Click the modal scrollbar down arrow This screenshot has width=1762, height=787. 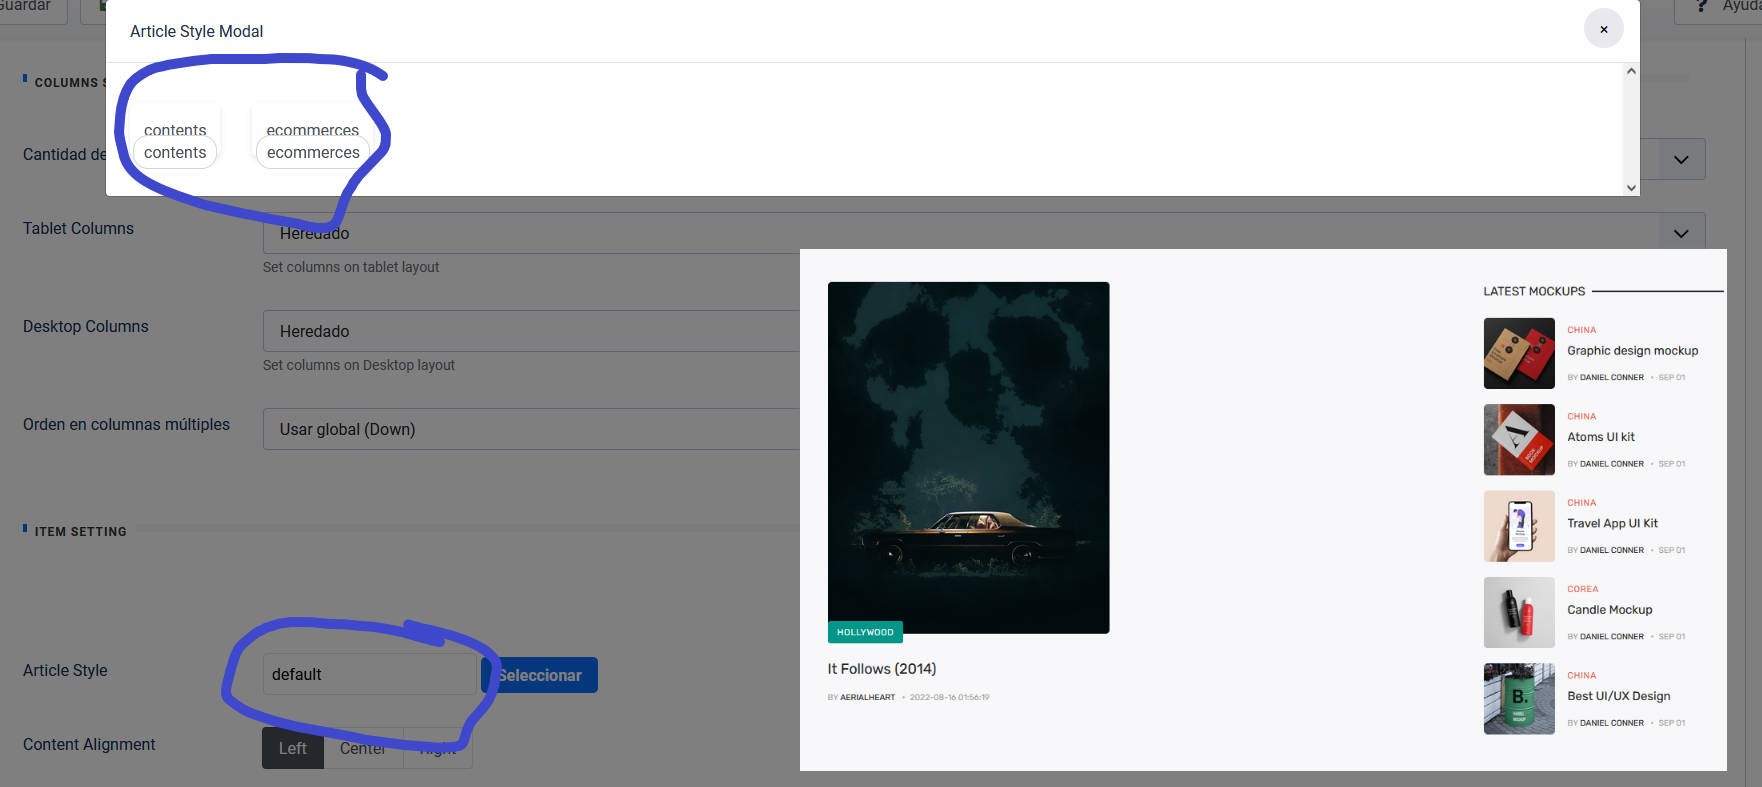(x=1631, y=187)
